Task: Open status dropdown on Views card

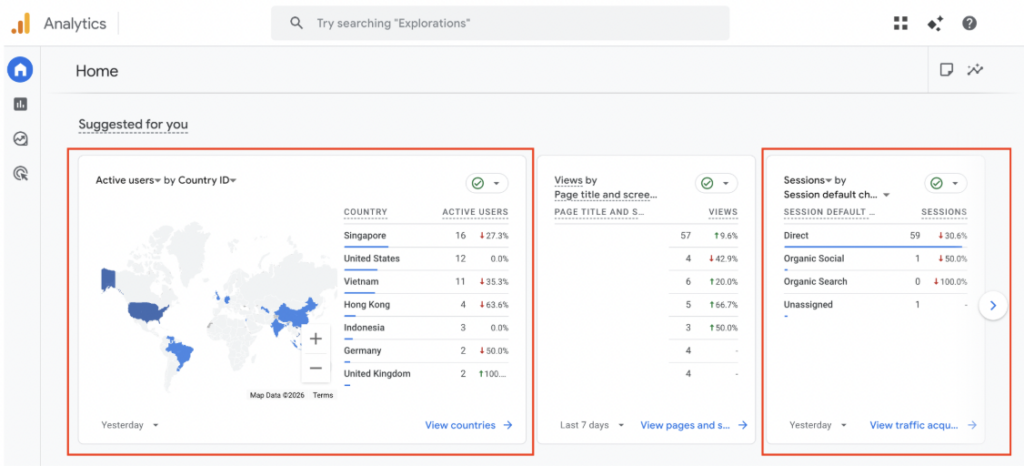Action: pos(716,183)
